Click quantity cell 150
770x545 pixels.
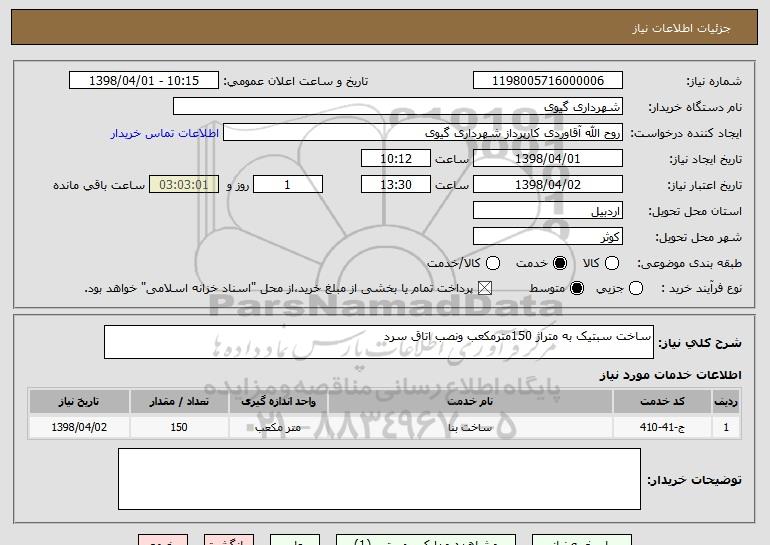[x=179, y=427]
